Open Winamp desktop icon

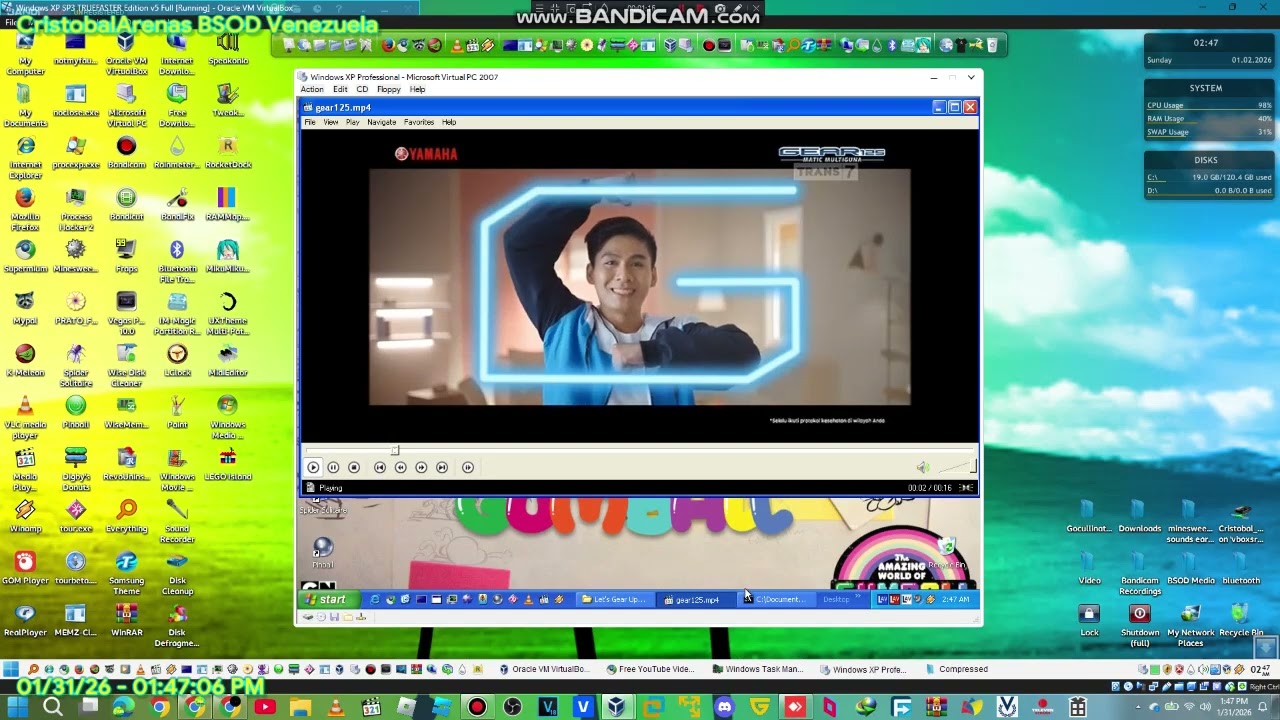point(25,516)
